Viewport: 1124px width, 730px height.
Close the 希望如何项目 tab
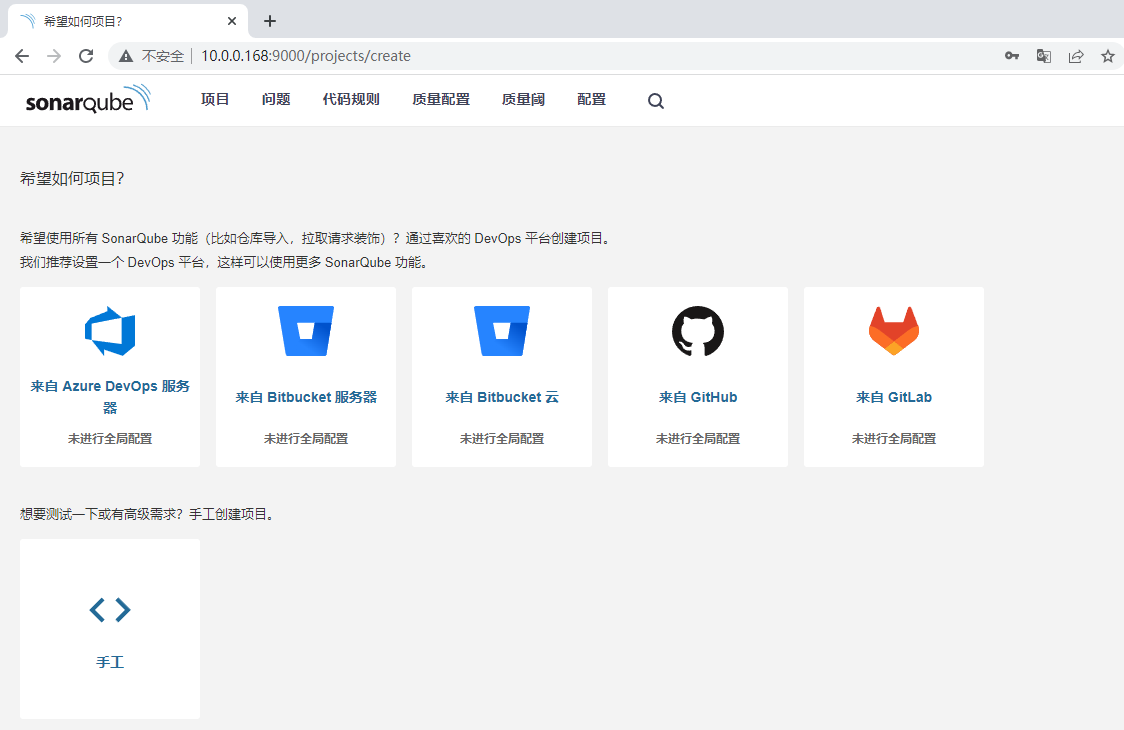pyautogui.click(x=232, y=21)
